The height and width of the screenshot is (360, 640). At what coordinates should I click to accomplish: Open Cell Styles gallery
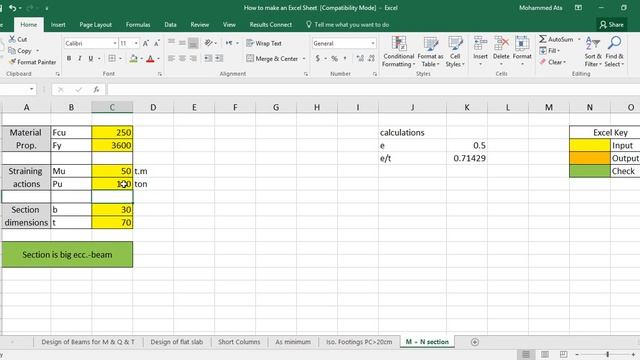pyautogui.click(x=455, y=52)
